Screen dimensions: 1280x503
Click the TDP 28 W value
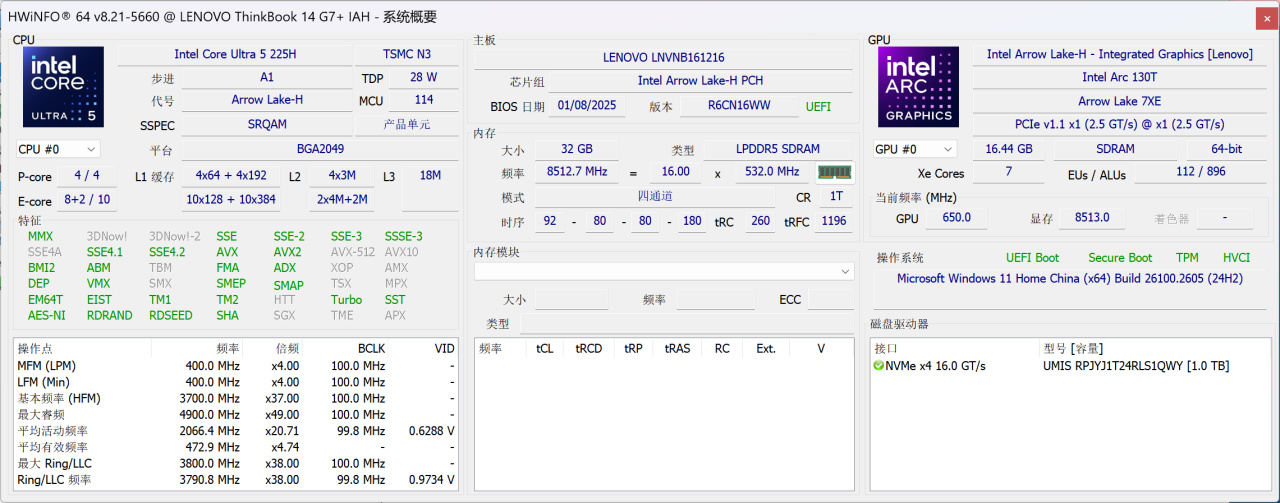tap(424, 77)
